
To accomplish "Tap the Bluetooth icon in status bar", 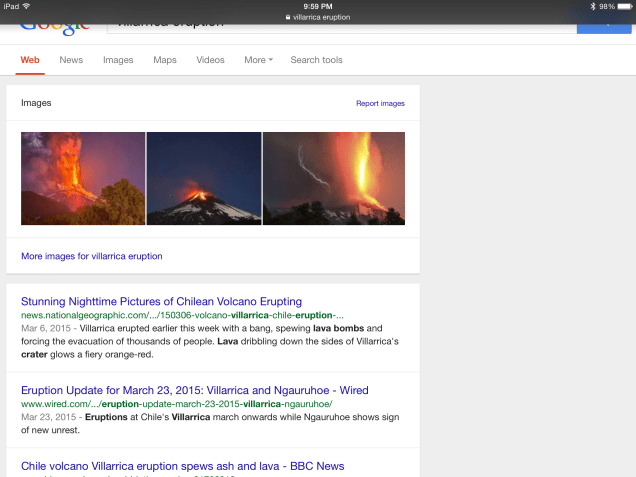I will (591, 6).
